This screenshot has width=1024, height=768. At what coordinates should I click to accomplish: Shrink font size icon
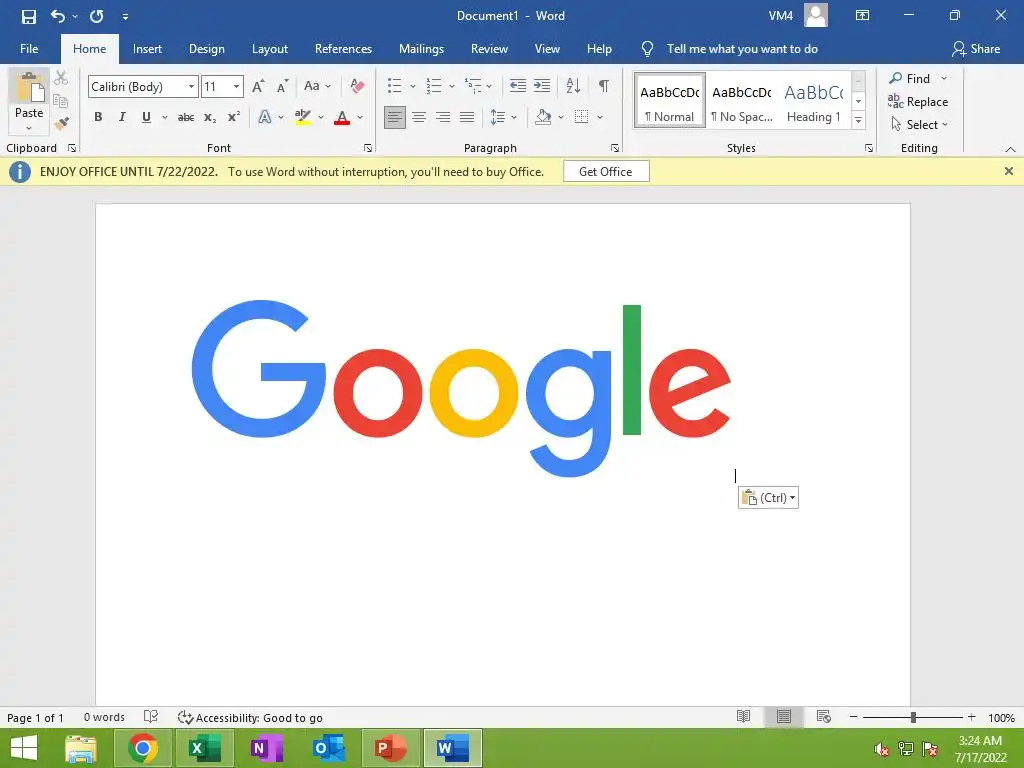point(282,86)
